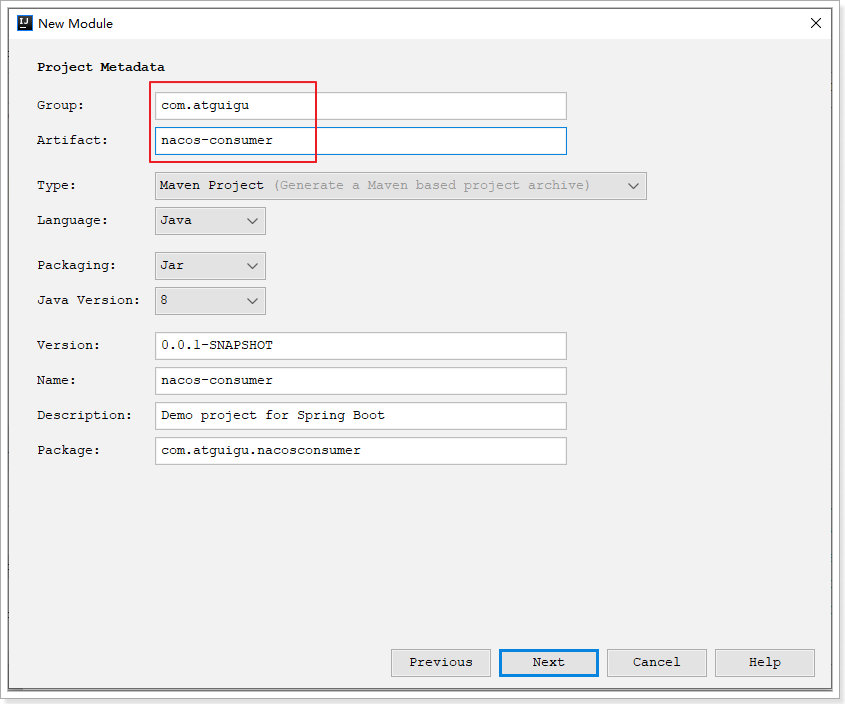Viewport: 845px width, 704px height.
Task: Open the Packaging dropdown showing Jar
Action: point(210,266)
